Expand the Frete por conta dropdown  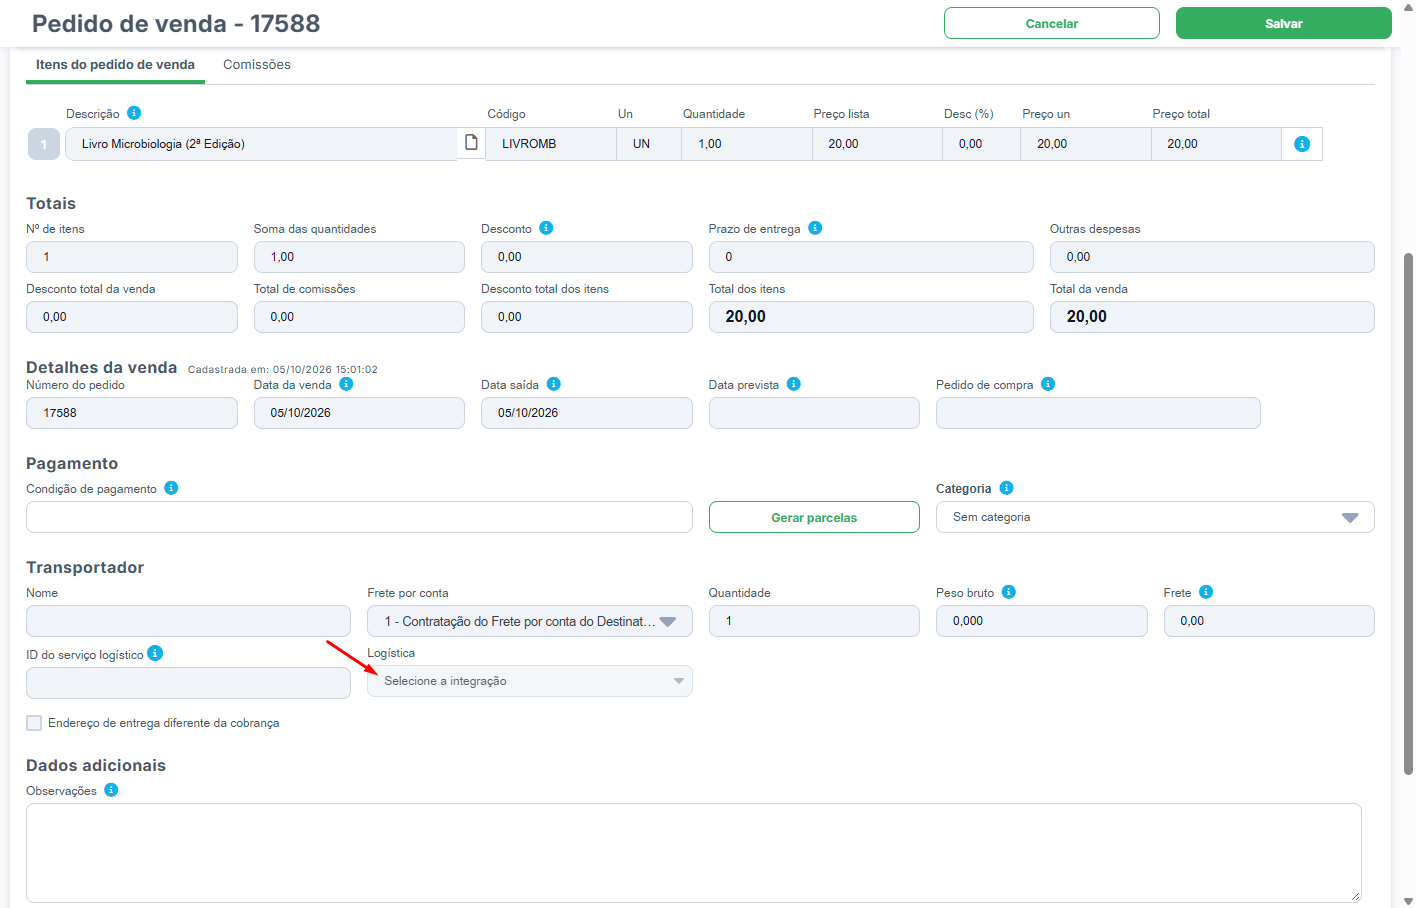530,621
